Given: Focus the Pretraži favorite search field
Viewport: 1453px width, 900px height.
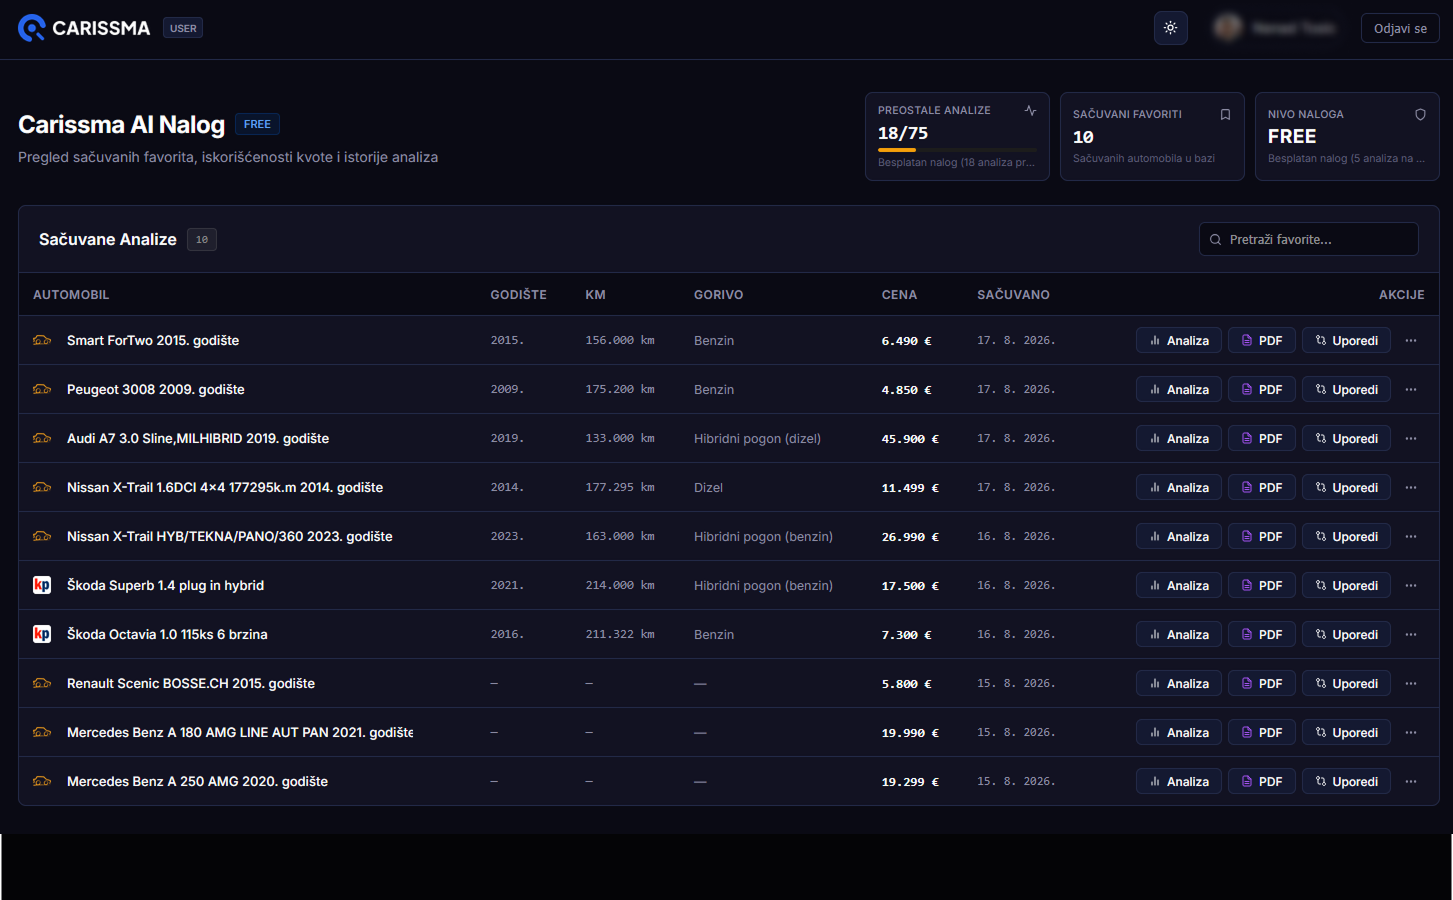Looking at the screenshot, I should click(1308, 239).
